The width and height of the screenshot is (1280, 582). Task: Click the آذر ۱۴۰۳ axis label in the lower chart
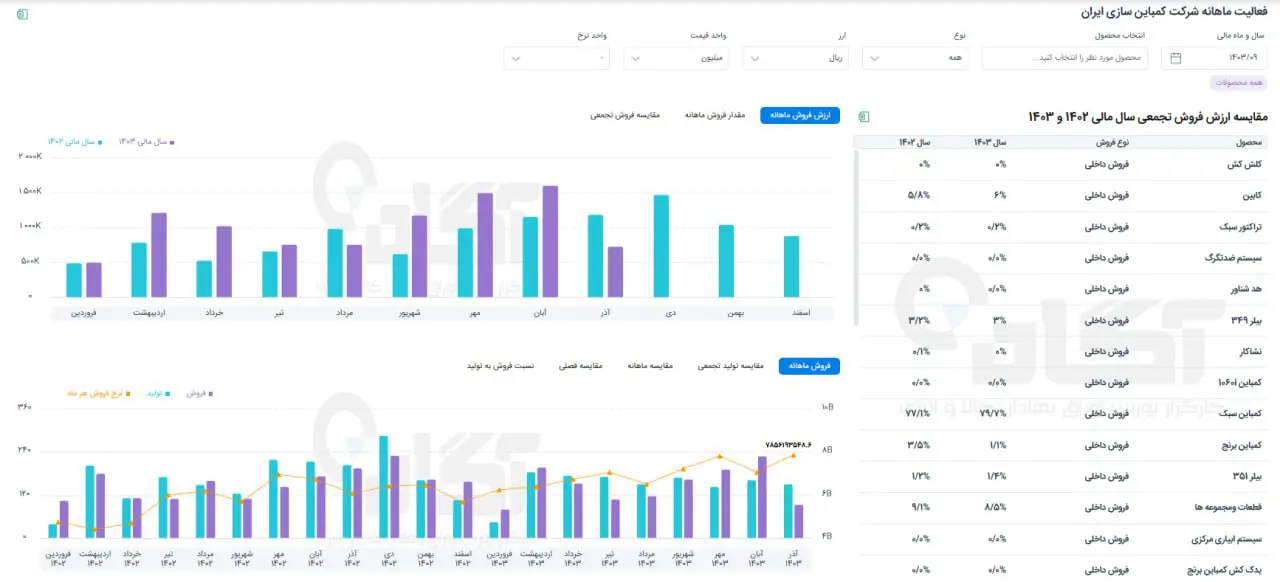pos(792,558)
